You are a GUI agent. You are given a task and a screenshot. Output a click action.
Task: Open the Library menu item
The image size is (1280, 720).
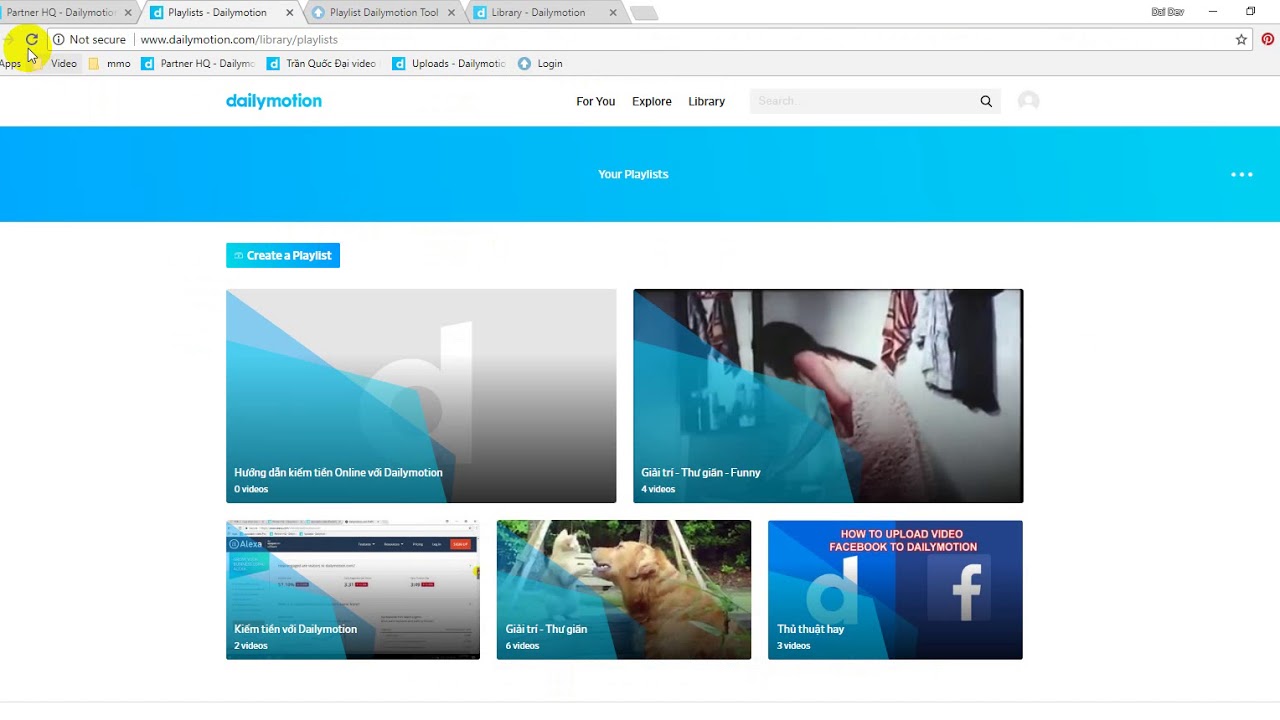pos(706,101)
